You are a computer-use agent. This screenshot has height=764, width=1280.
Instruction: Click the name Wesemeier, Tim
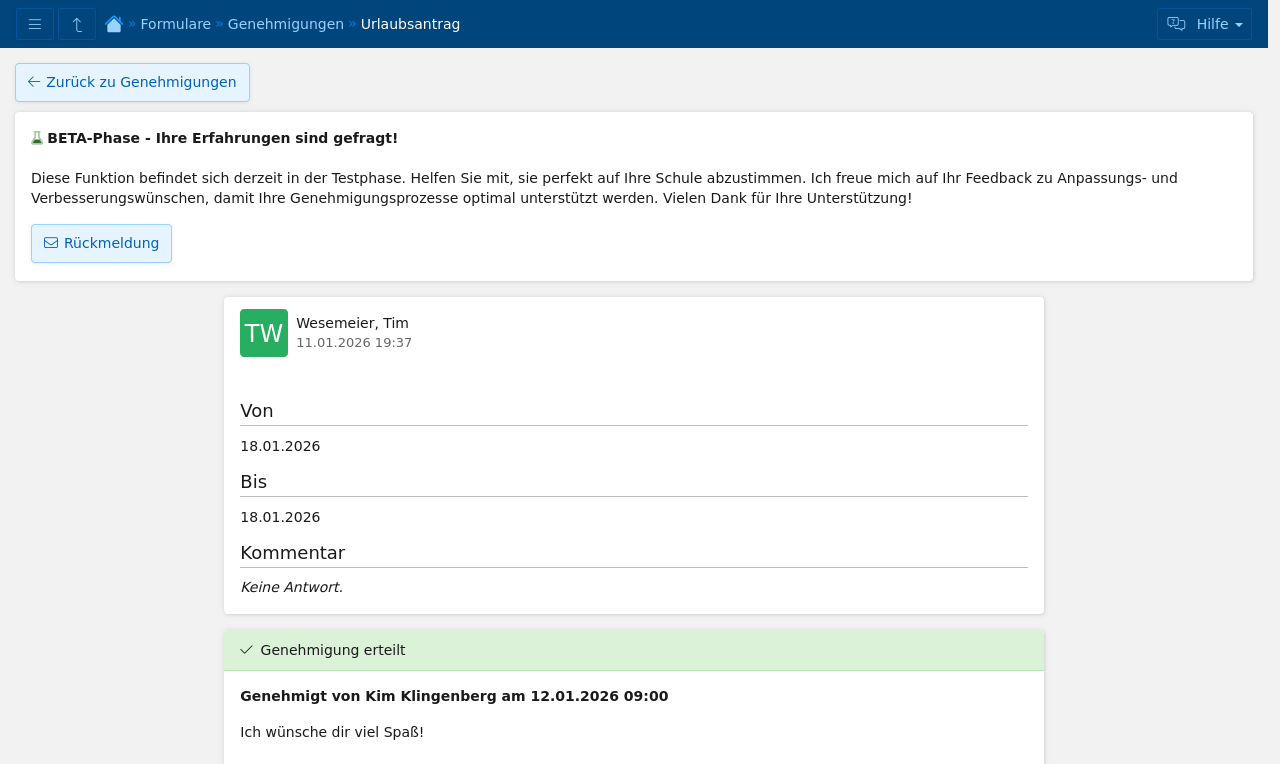[x=352, y=323]
